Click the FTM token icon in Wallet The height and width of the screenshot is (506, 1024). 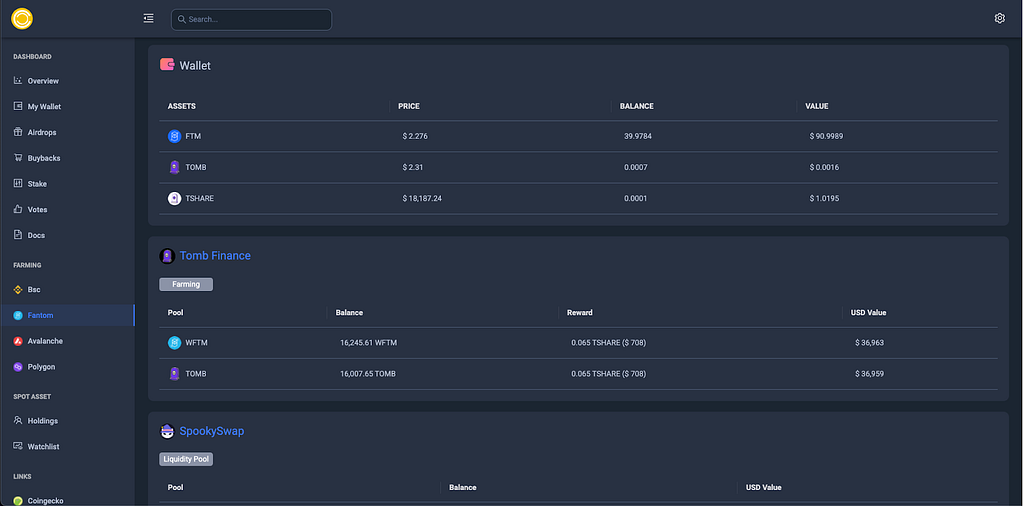[174, 136]
